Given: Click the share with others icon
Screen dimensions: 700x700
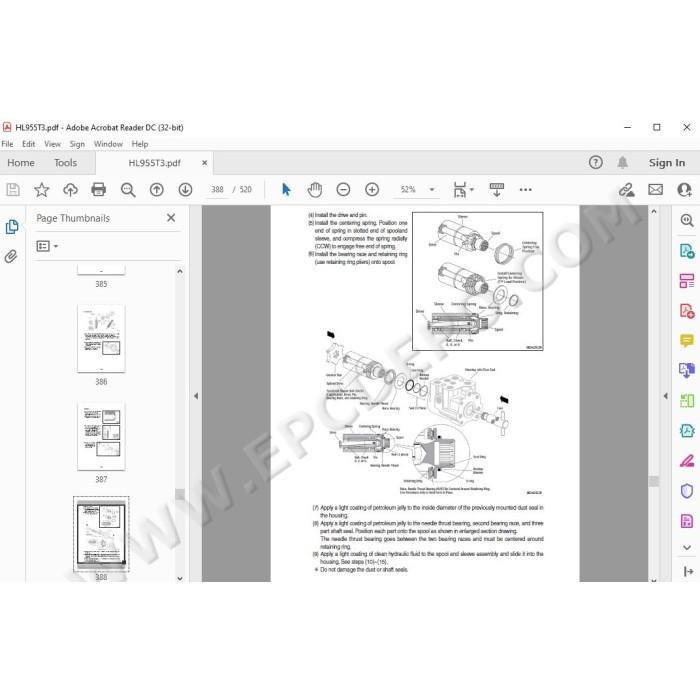Looking at the screenshot, I should [684, 190].
